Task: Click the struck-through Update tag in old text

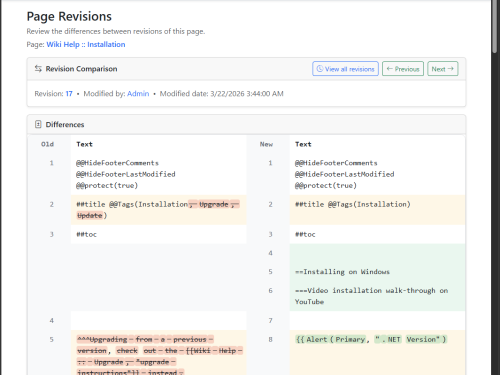Action: coord(90,216)
